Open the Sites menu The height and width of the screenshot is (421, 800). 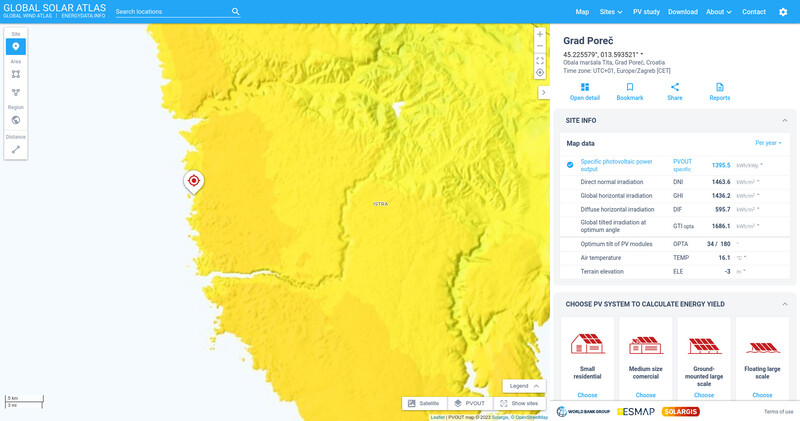point(610,12)
